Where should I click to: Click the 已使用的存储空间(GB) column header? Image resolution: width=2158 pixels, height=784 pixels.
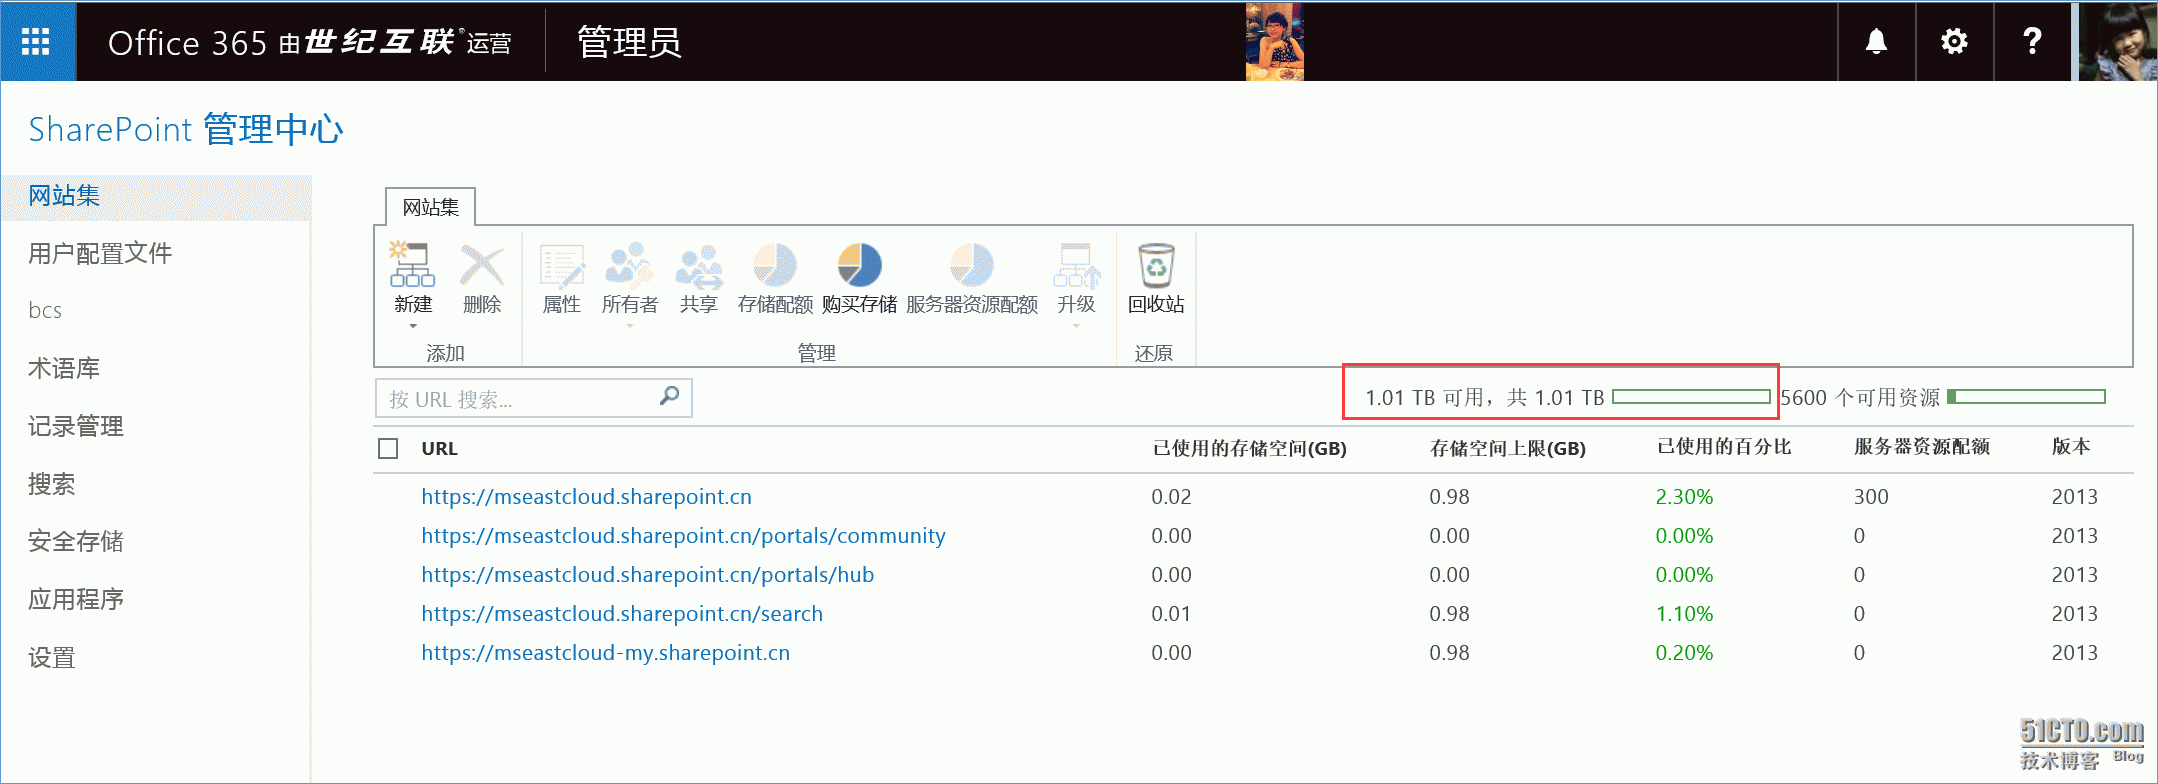point(1249,448)
